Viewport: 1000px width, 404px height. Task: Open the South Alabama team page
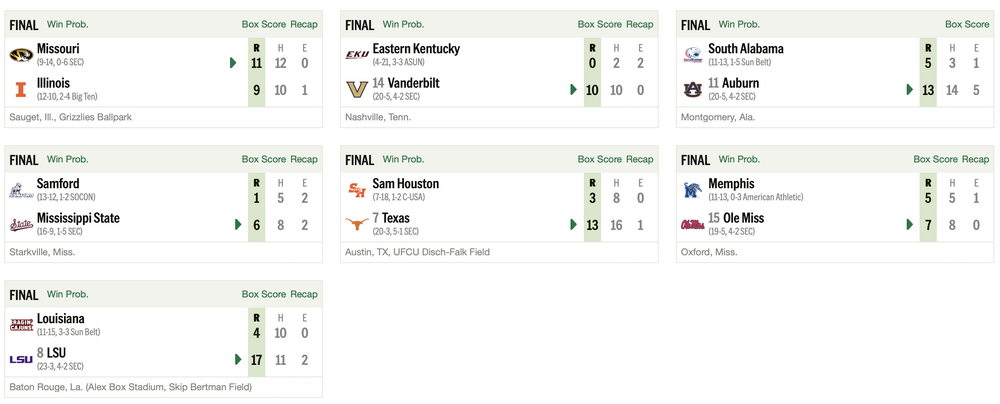[745, 48]
